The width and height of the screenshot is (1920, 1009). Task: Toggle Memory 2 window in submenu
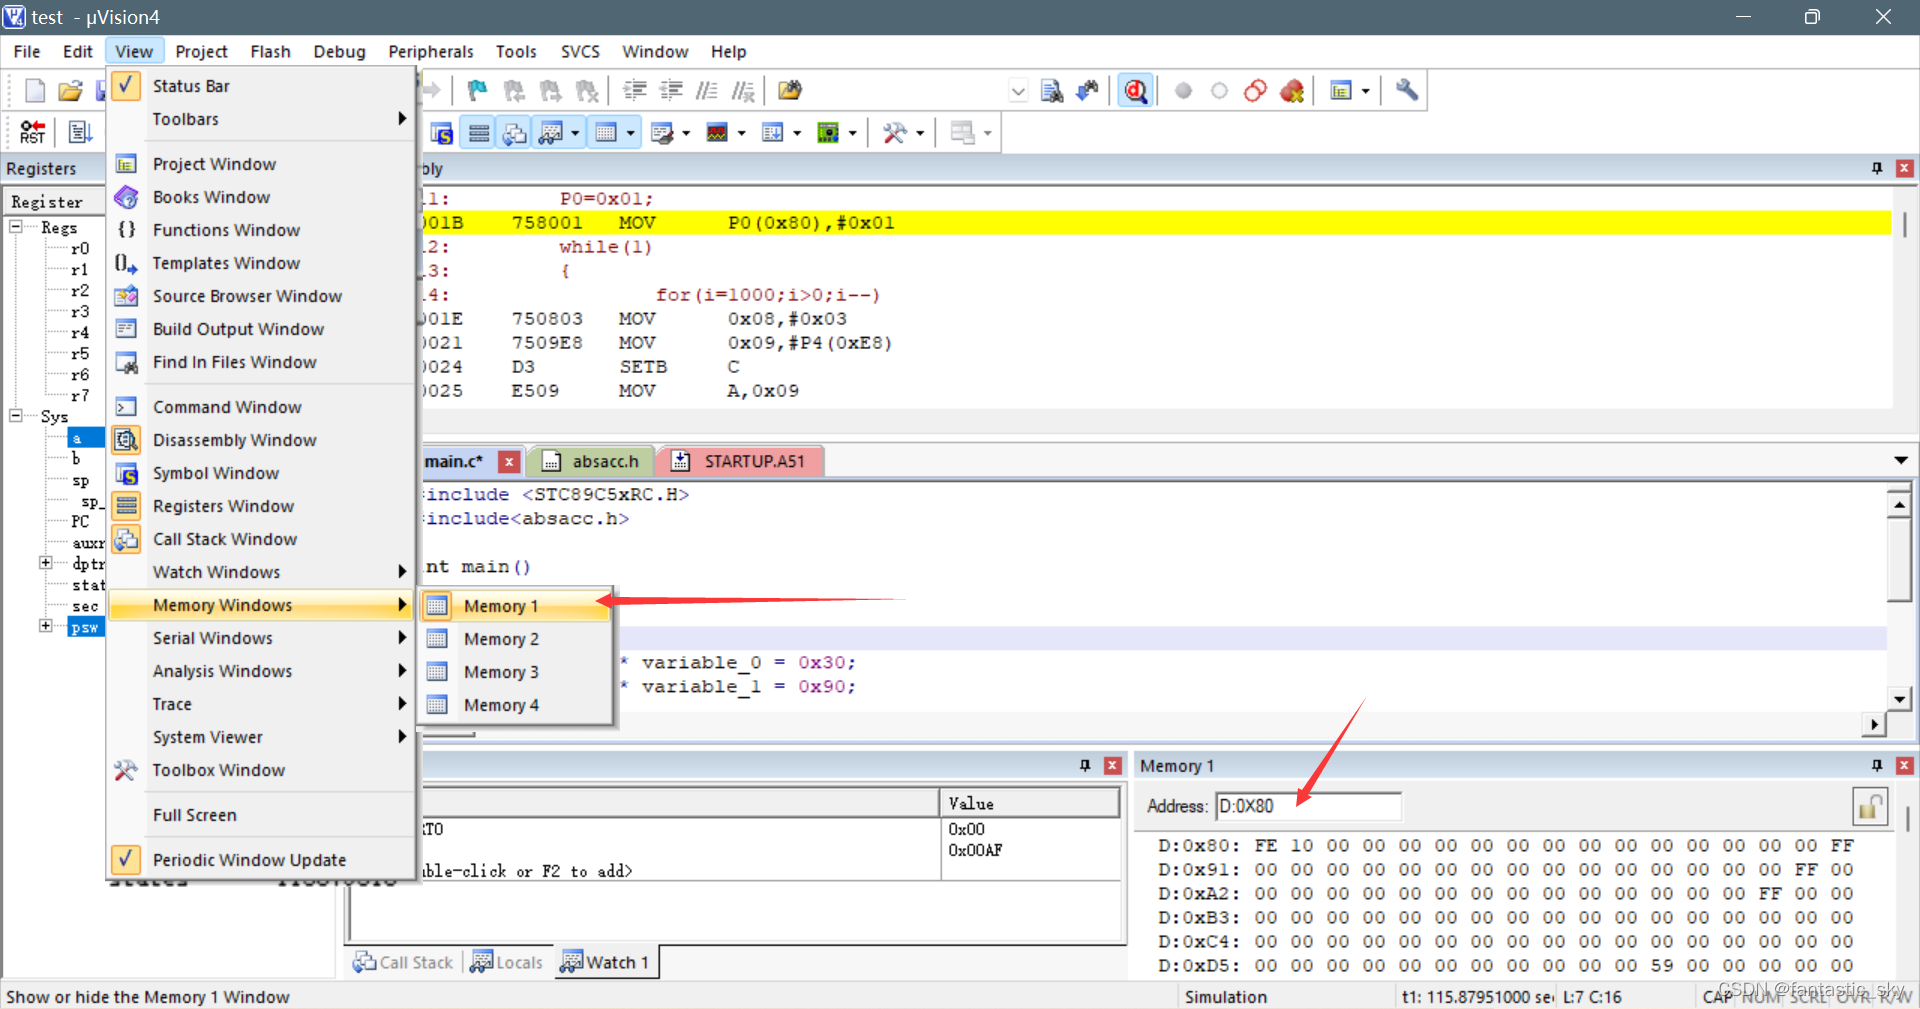tap(516, 639)
